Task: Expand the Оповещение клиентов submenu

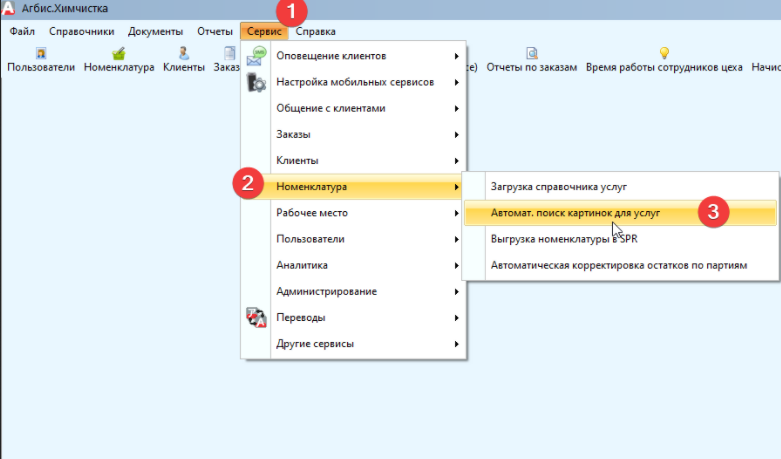Action: pyautogui.click(x=354, y=56)
